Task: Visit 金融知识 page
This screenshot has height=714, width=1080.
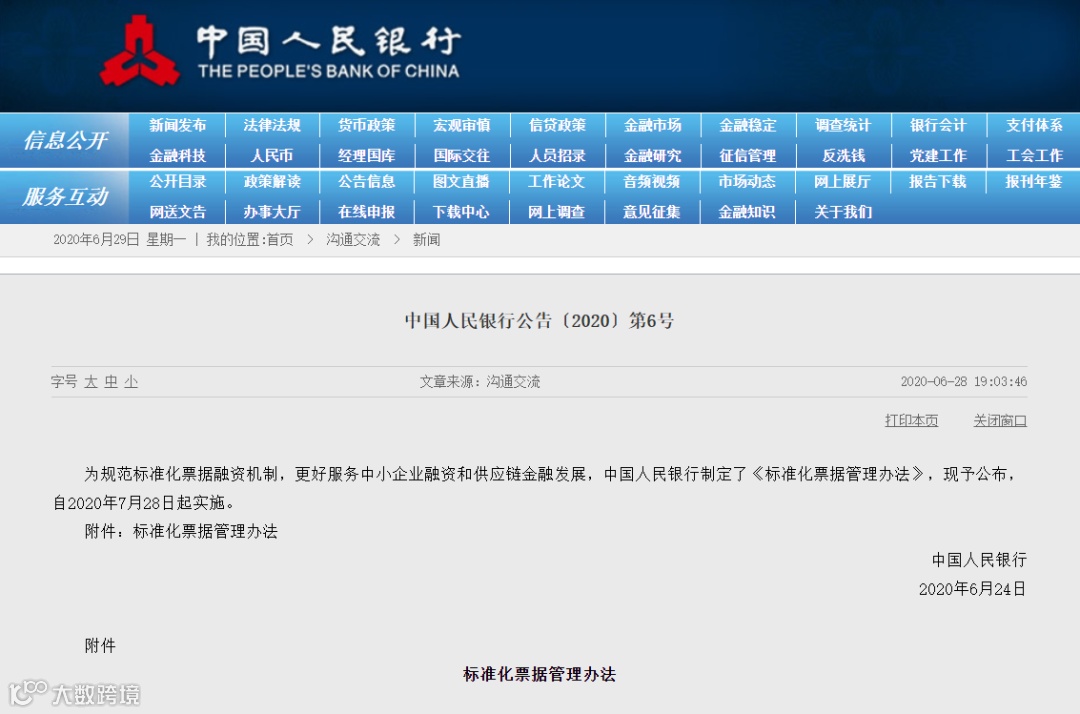Action: coord(747,212)
